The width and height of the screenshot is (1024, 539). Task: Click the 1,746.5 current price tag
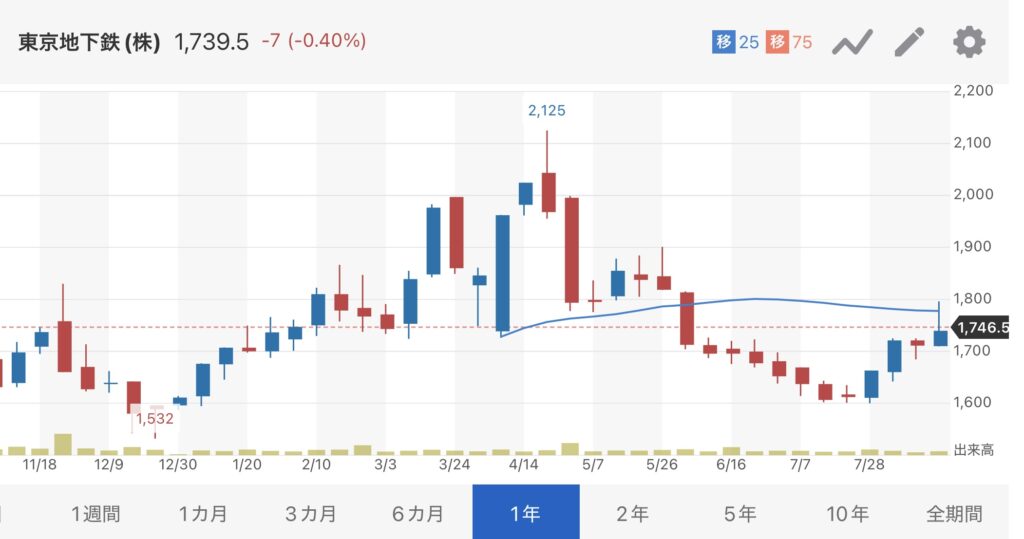pyautogui.click(x=982, y=327)
